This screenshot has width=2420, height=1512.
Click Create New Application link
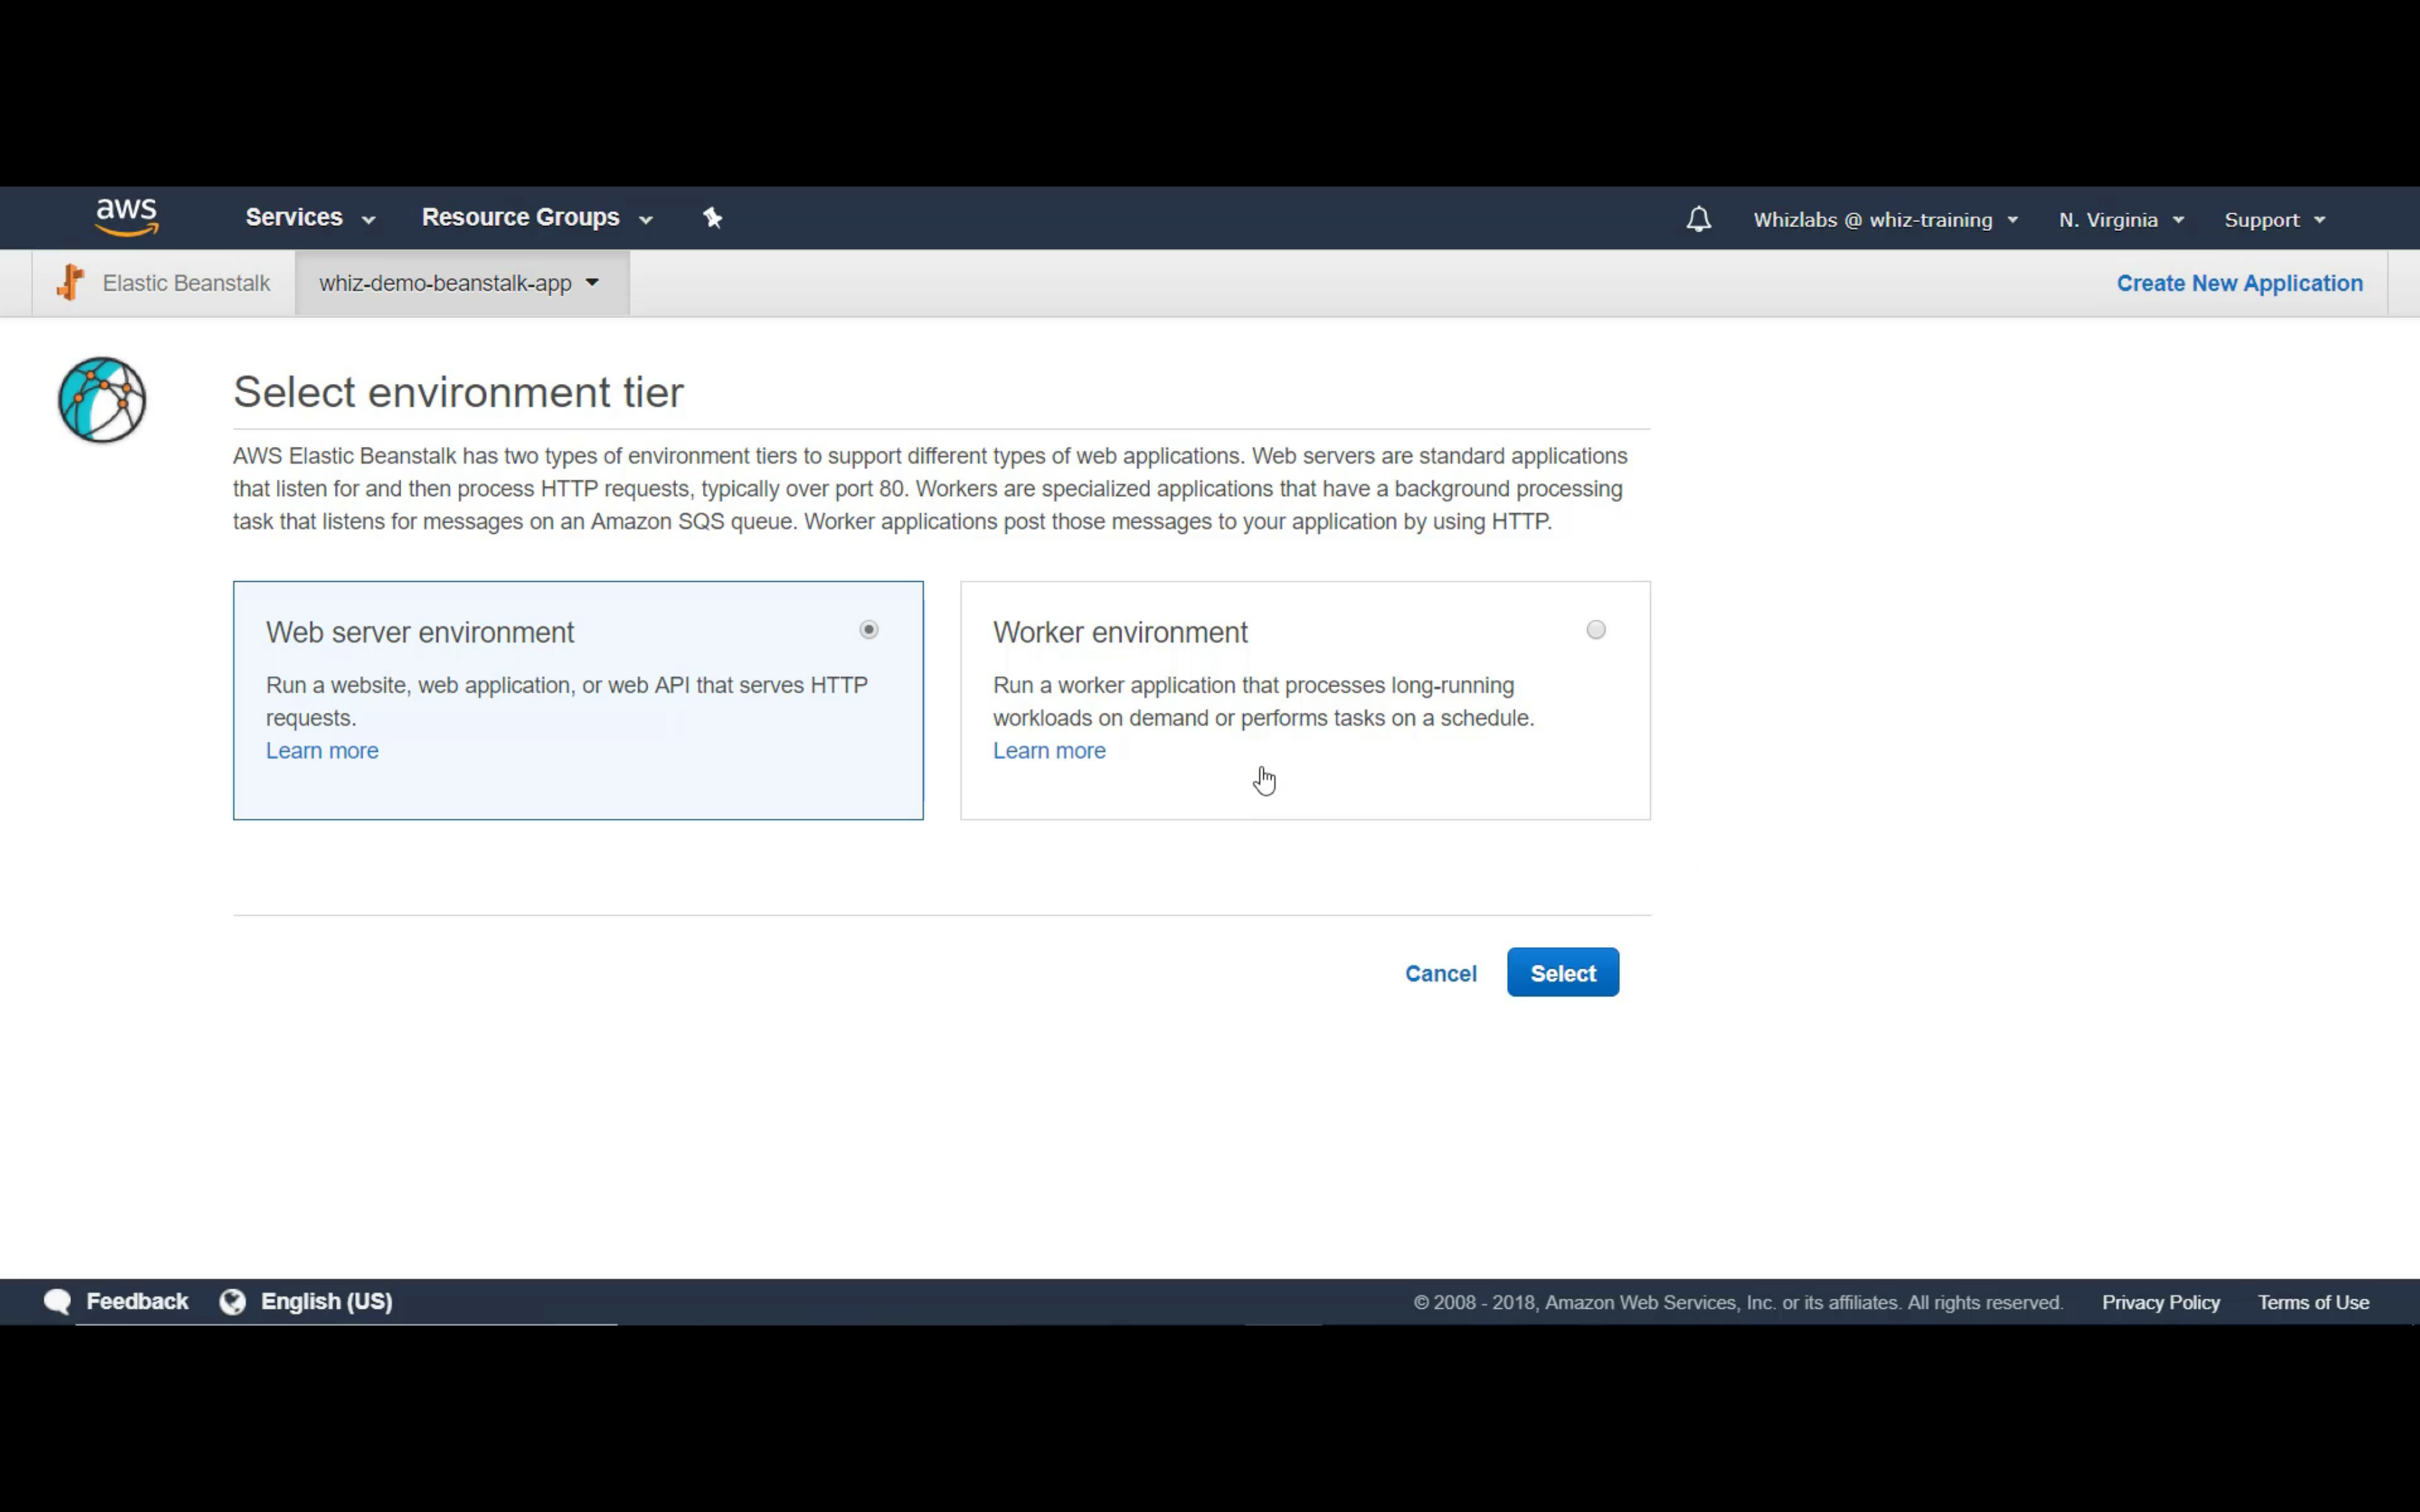(2239, 283)
